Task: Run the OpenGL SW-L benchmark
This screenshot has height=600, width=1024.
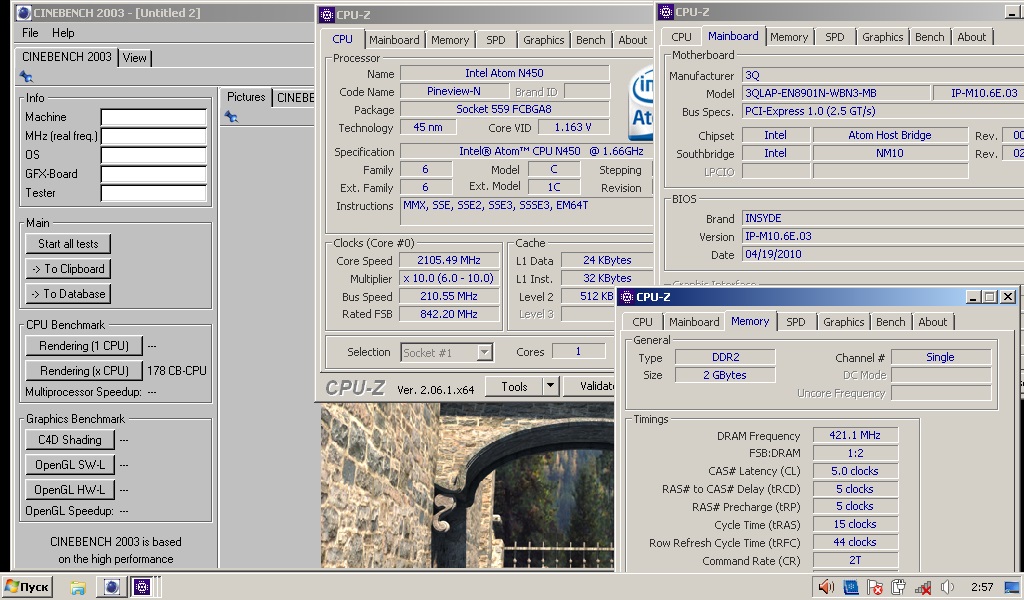Action: [x=70, y=465]
